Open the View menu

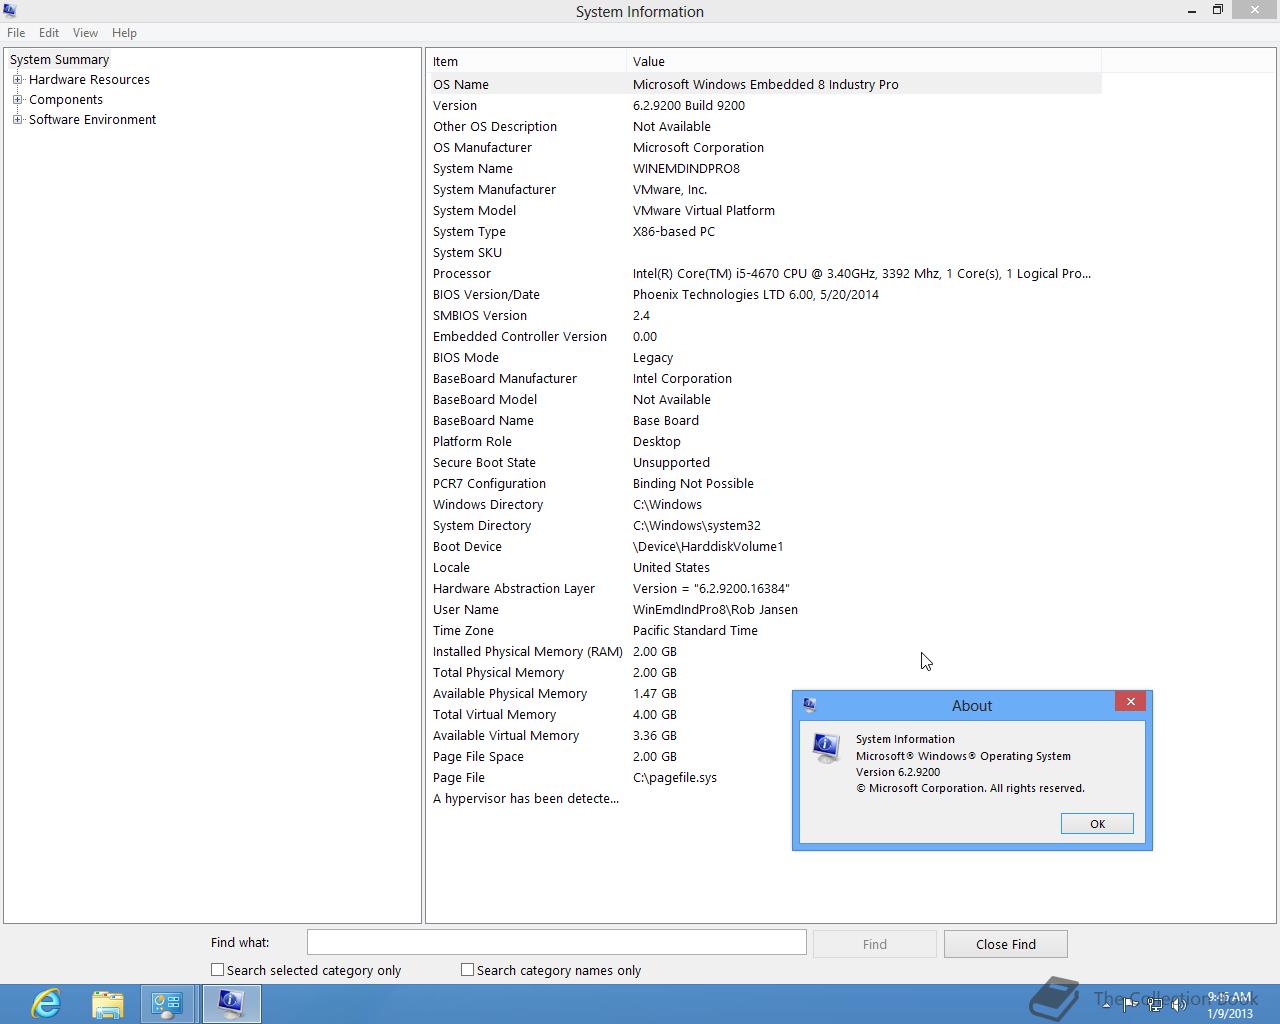tap(85, 32)
